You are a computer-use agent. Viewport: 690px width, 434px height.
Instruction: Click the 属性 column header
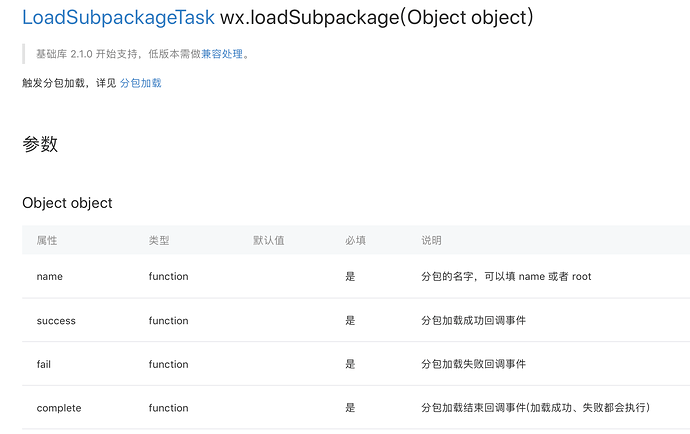click(47, 241)
